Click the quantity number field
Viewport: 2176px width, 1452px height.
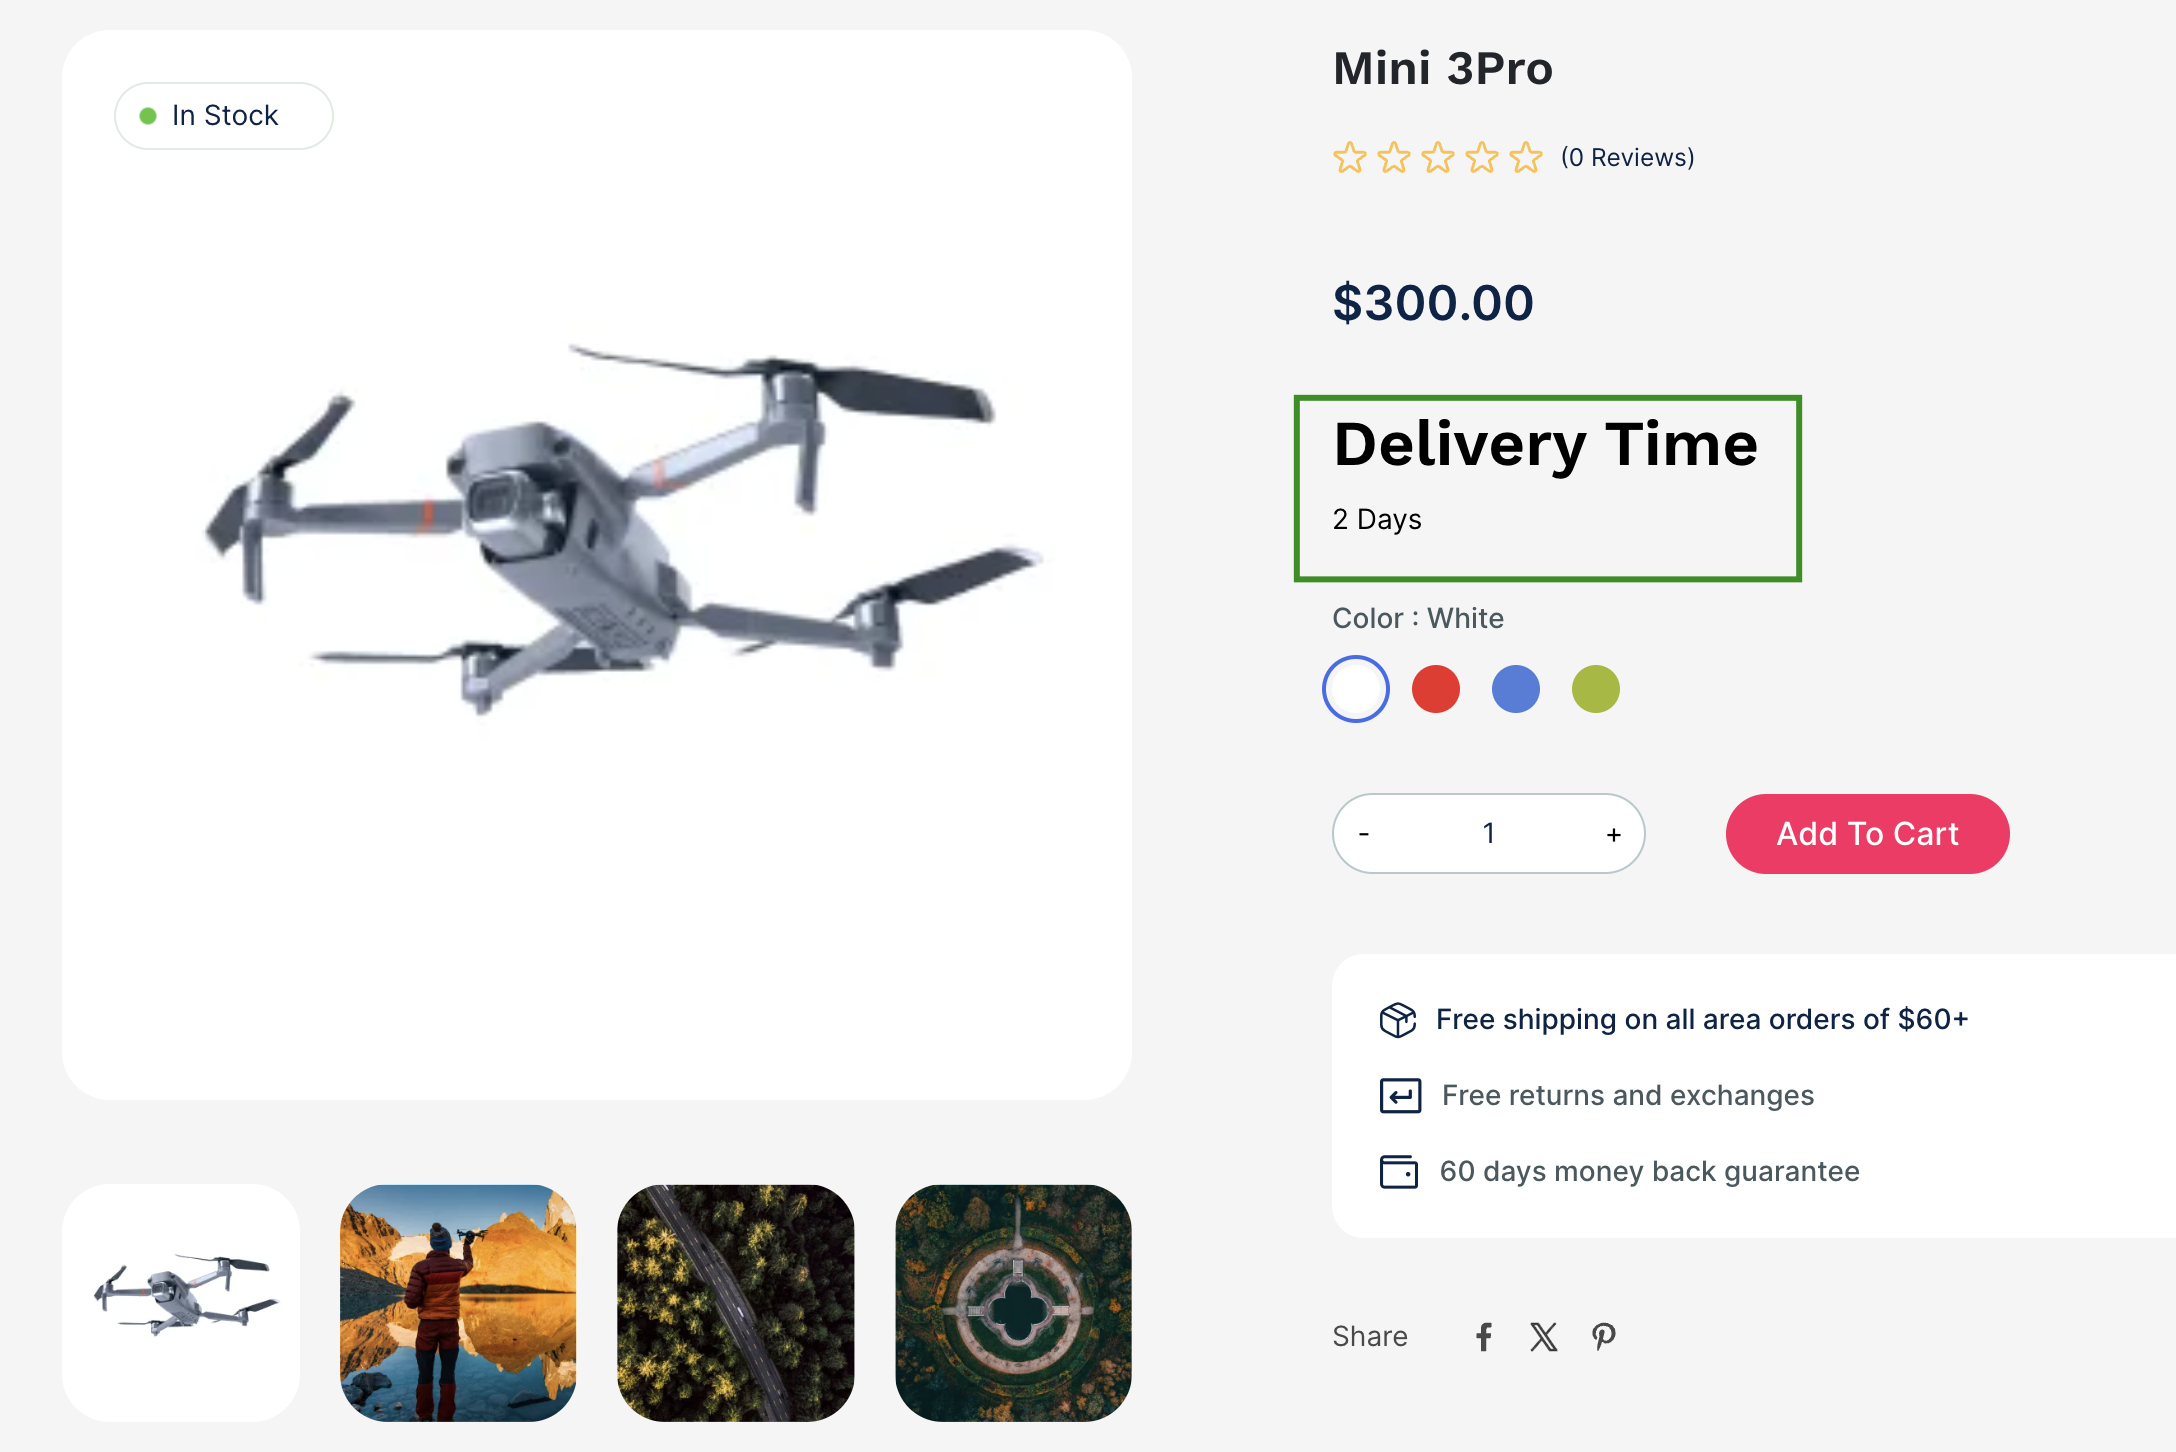1489,833
